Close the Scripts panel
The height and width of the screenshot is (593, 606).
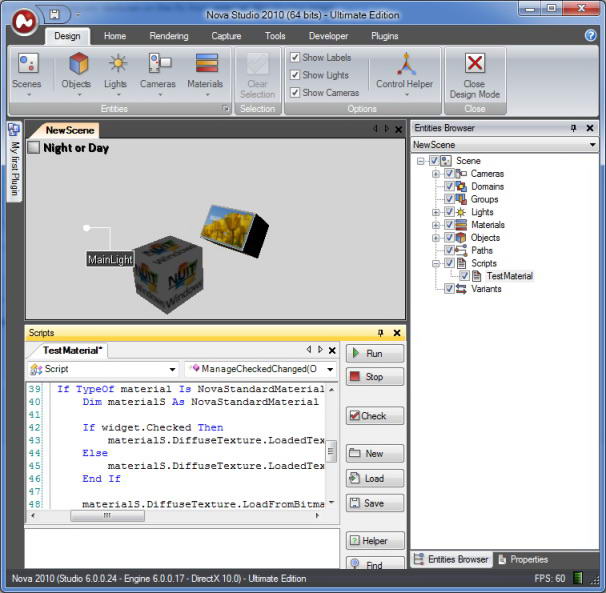pos(397,333)
